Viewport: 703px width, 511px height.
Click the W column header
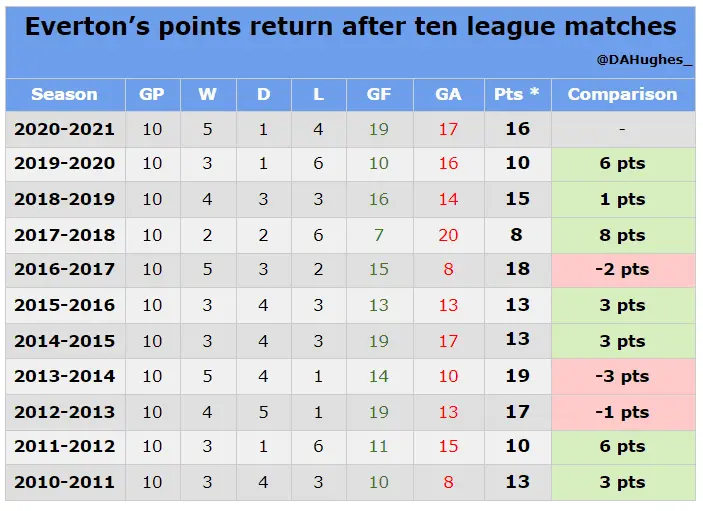pos(207,94)
